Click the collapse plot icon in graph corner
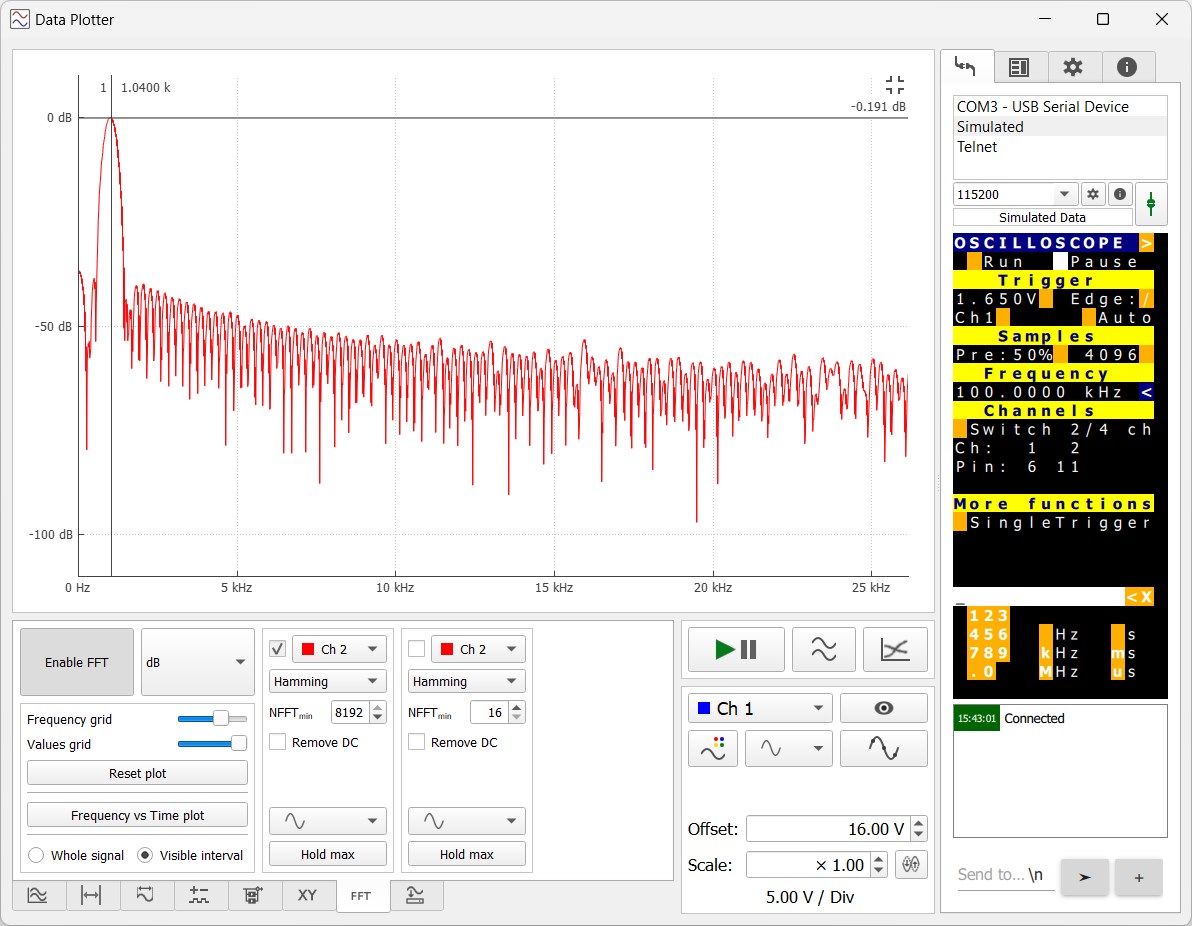This screenshot has height=926, width=1192. pyautogui.click(x=894, y=85)
